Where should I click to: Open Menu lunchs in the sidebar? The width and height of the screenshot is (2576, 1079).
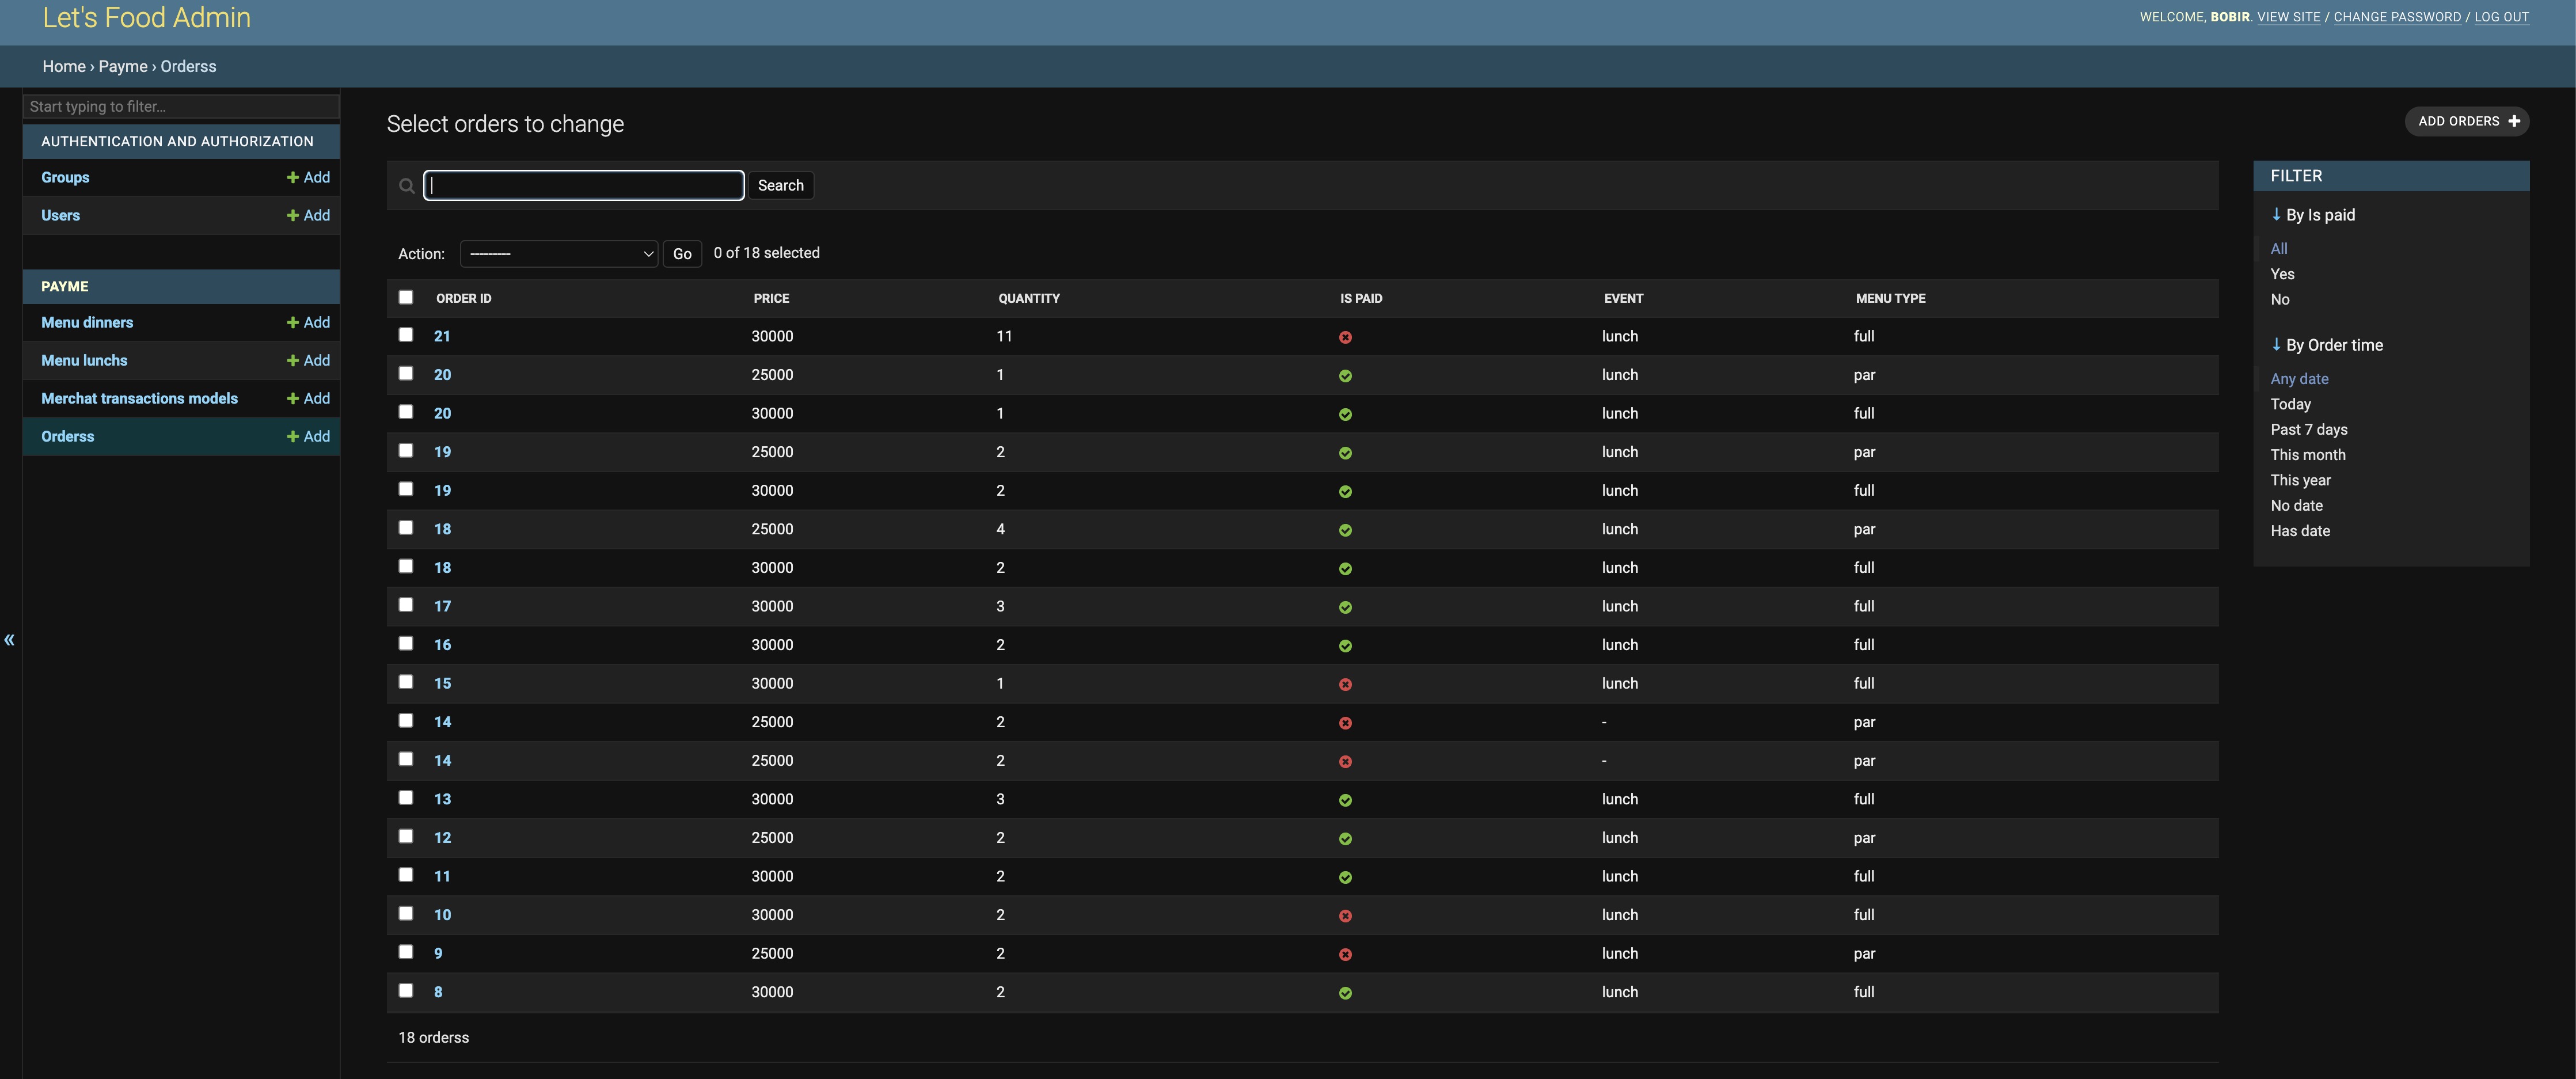[84, 360]
